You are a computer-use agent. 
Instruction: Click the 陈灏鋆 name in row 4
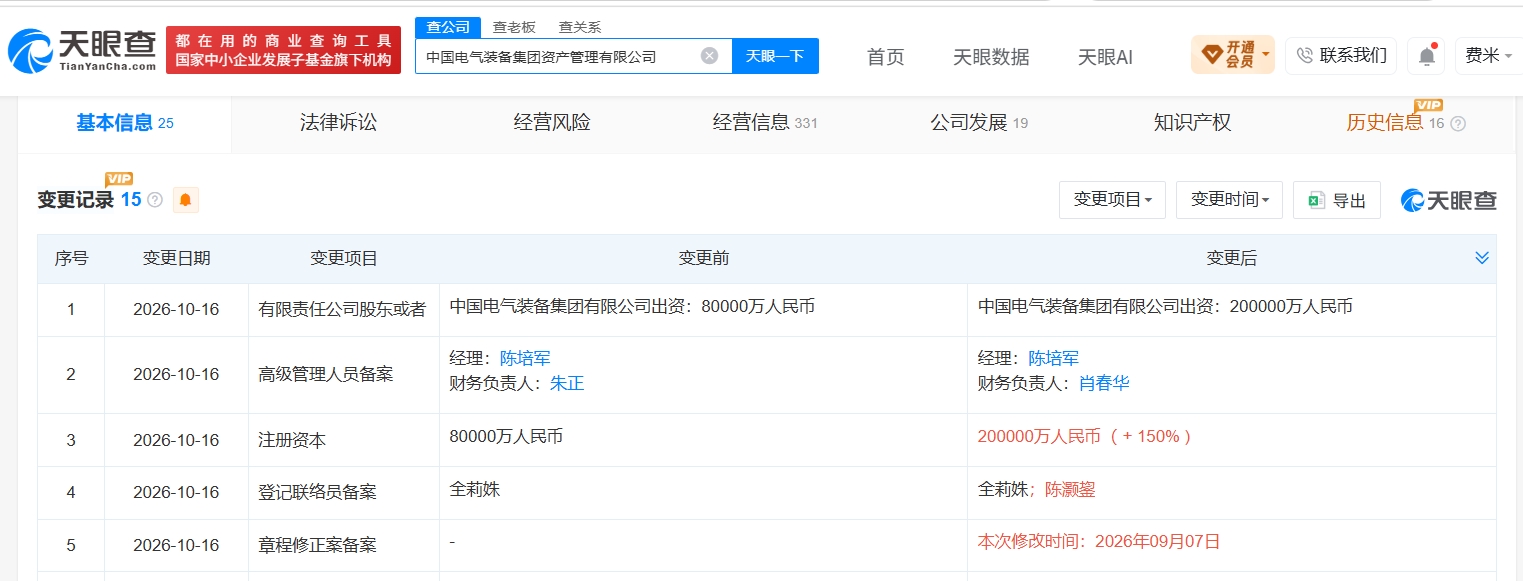click(x=1071, y=489)
